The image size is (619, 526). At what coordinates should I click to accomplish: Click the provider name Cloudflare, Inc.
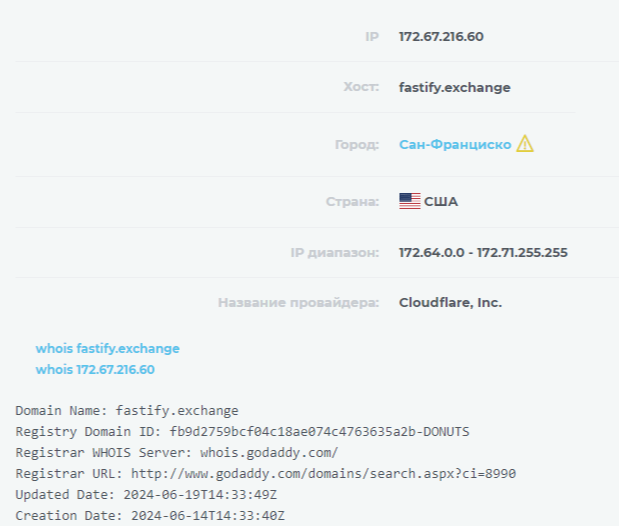[450, 303]
